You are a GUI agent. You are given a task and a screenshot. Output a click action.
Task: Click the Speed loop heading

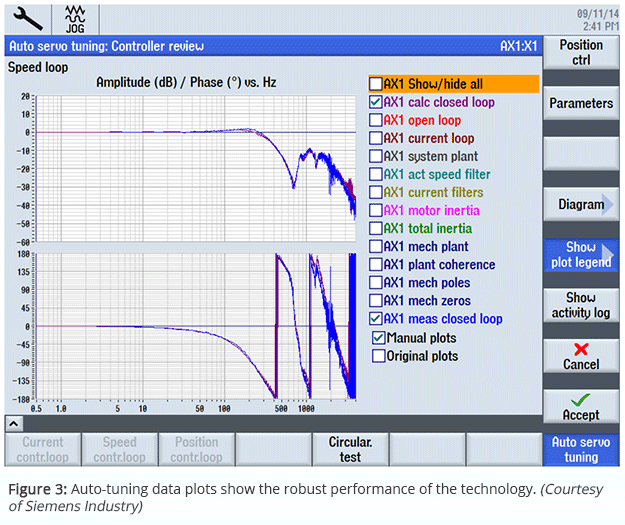(x=38, y=67)
